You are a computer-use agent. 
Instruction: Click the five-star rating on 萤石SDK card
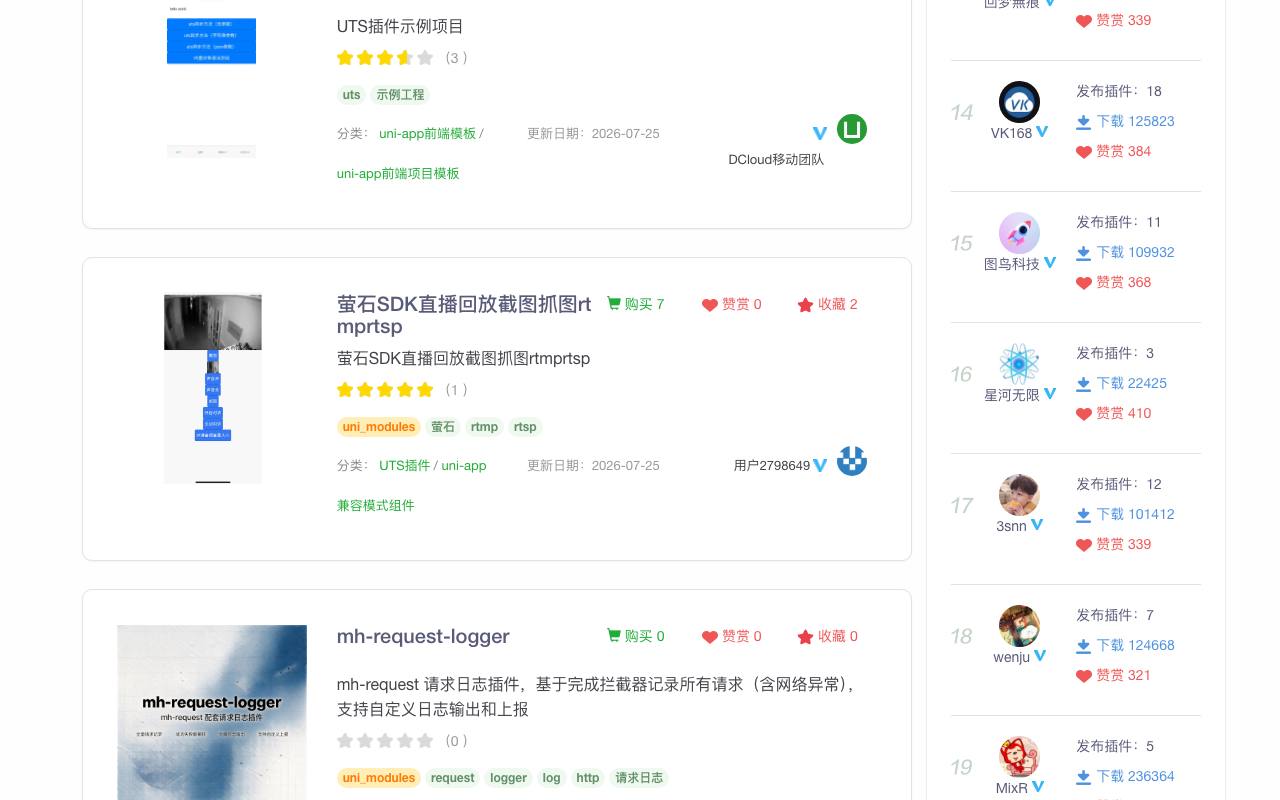pos(385,390)
